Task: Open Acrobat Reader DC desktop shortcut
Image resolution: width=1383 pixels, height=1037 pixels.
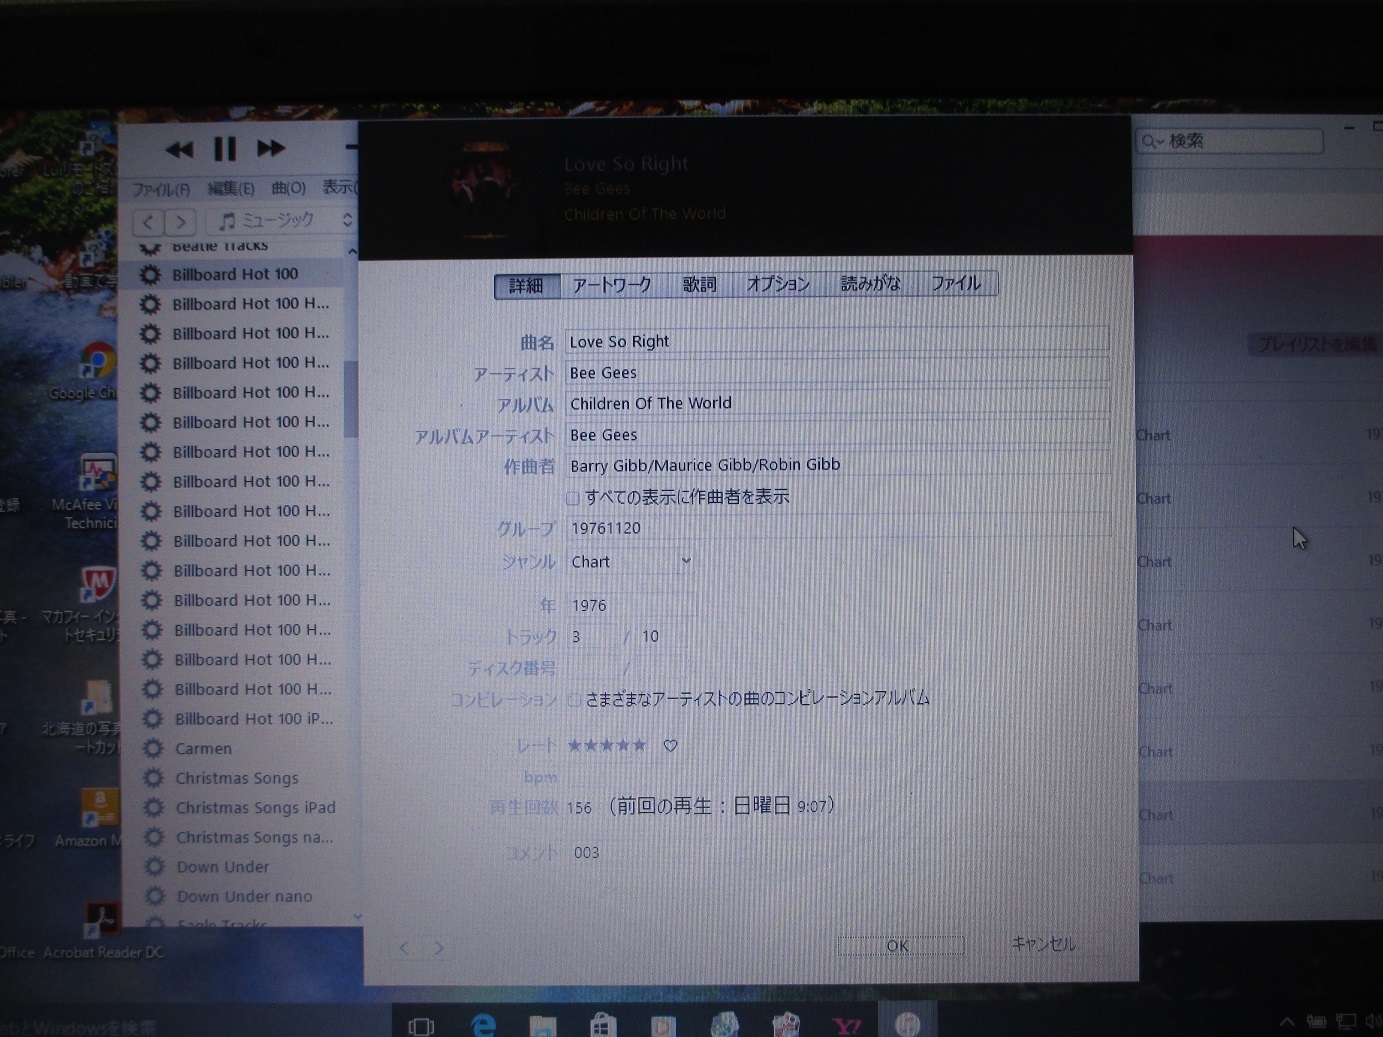Action: pos(100,930)
